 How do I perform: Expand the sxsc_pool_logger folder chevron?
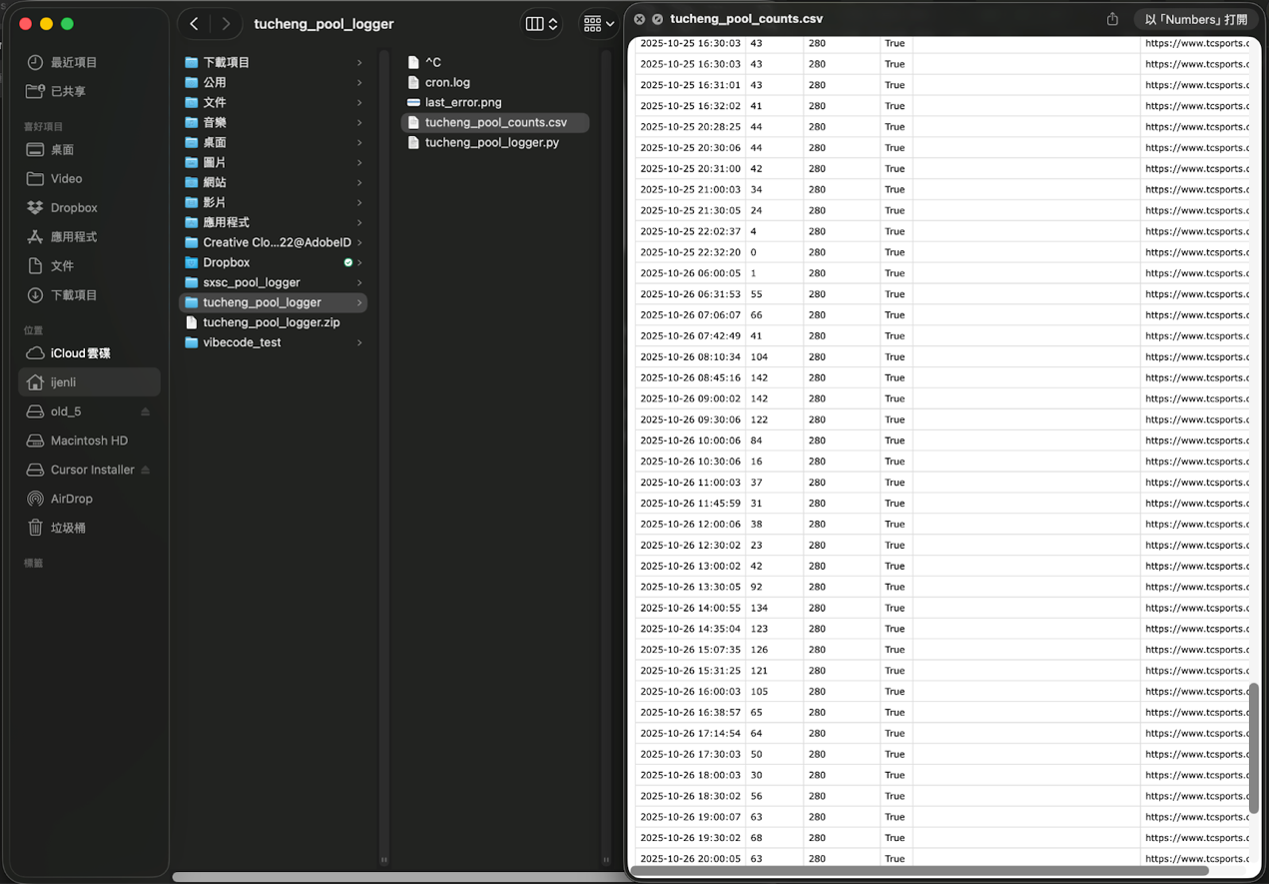tap(359, 283)
